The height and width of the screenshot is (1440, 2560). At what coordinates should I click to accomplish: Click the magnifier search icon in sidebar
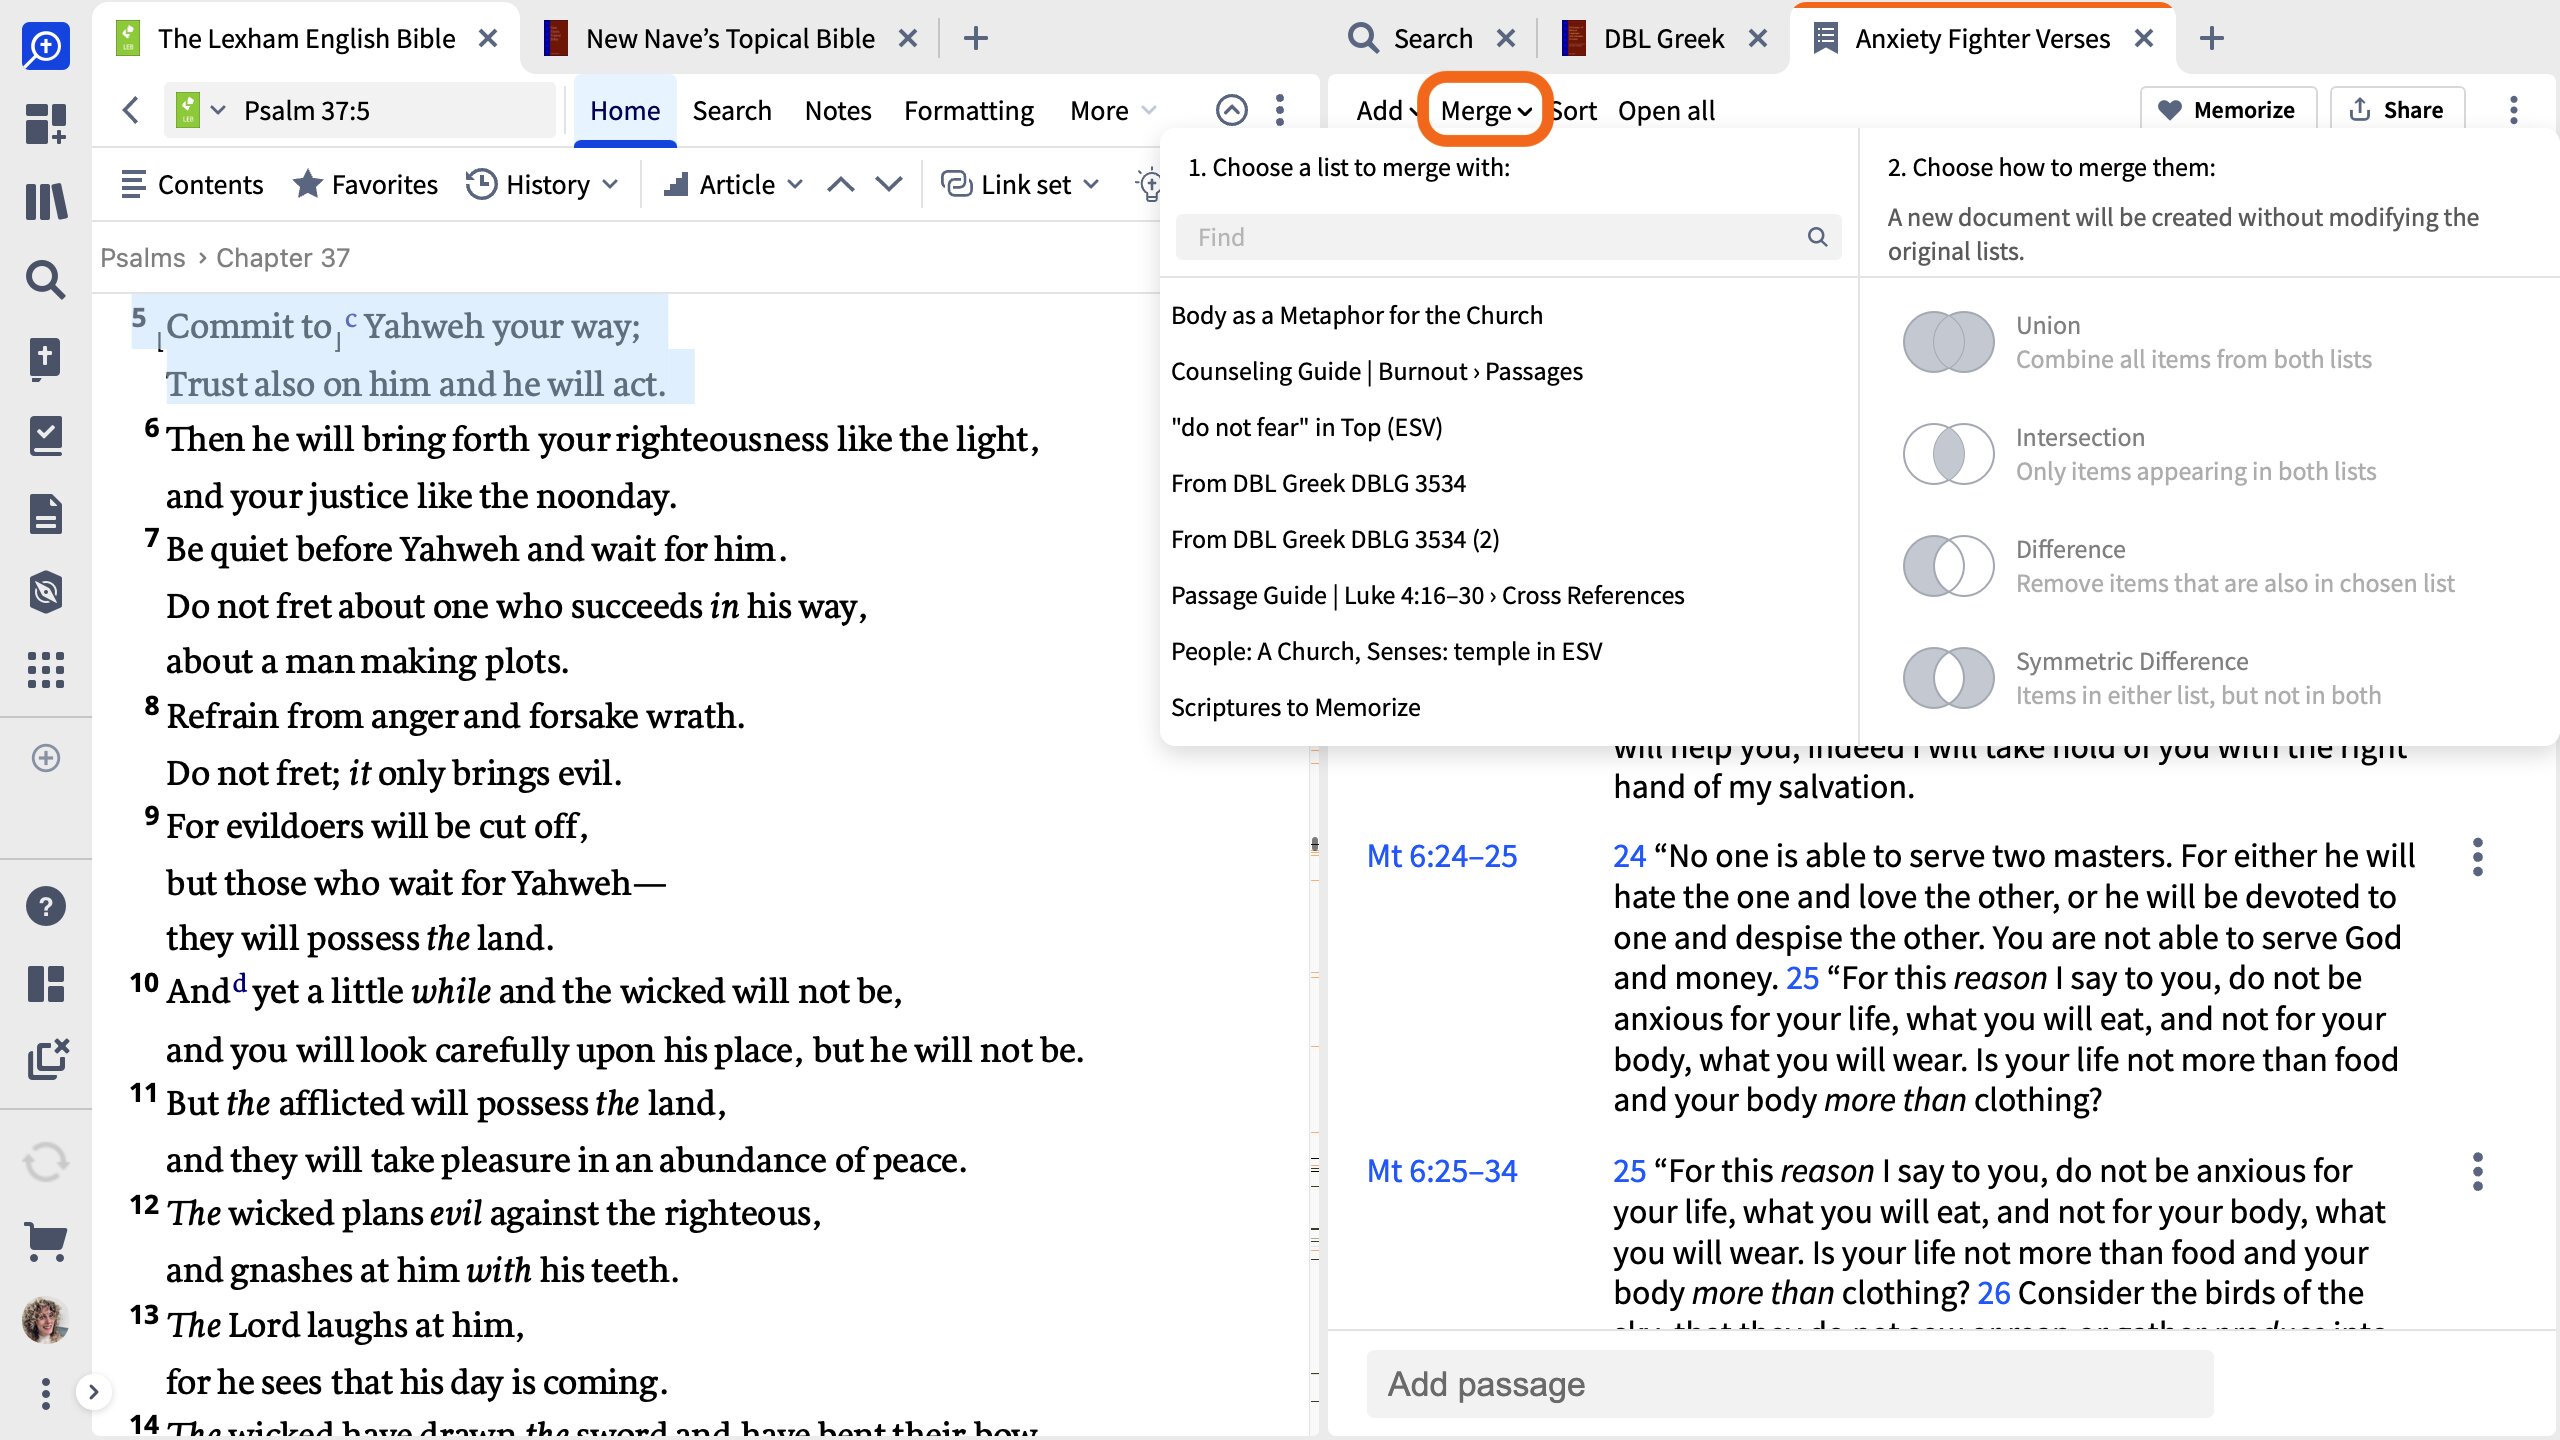tap(46, 280)
